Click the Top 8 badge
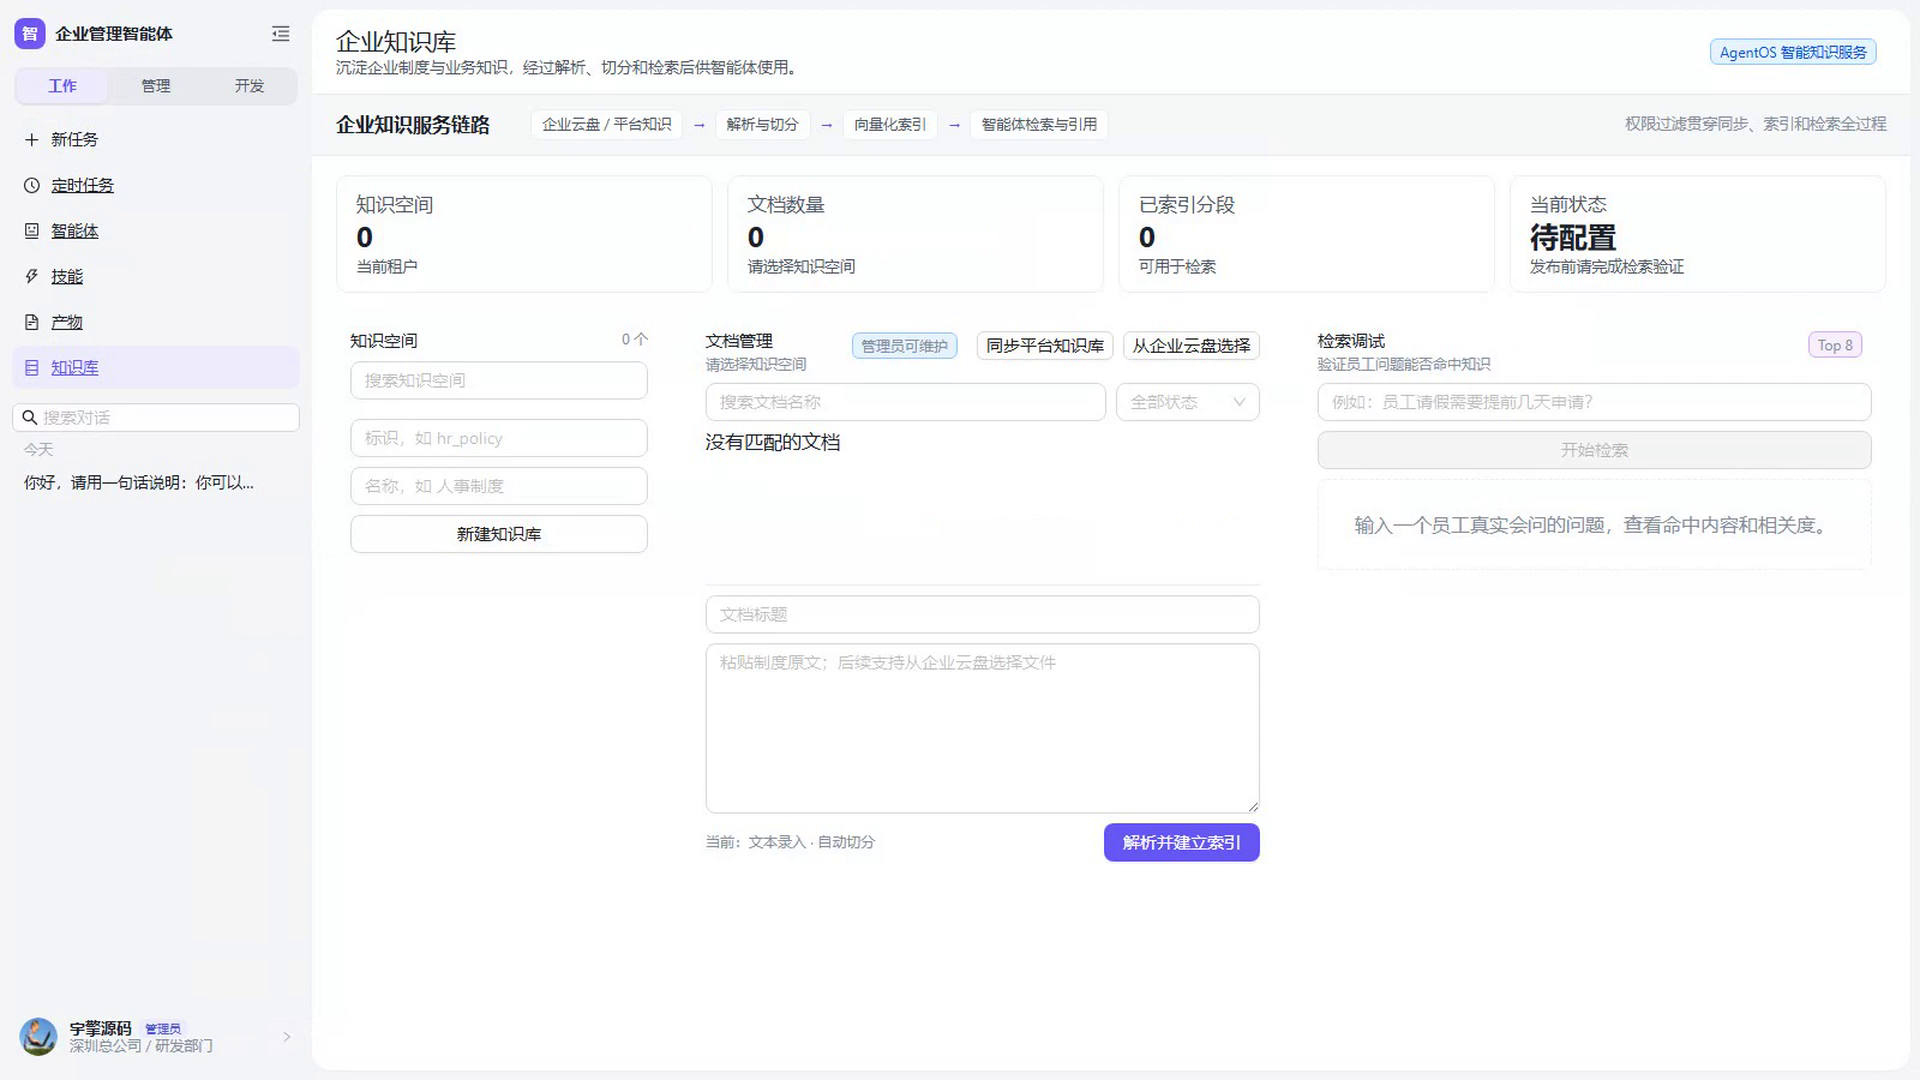1920x1080 pixels. point(1835,345)
